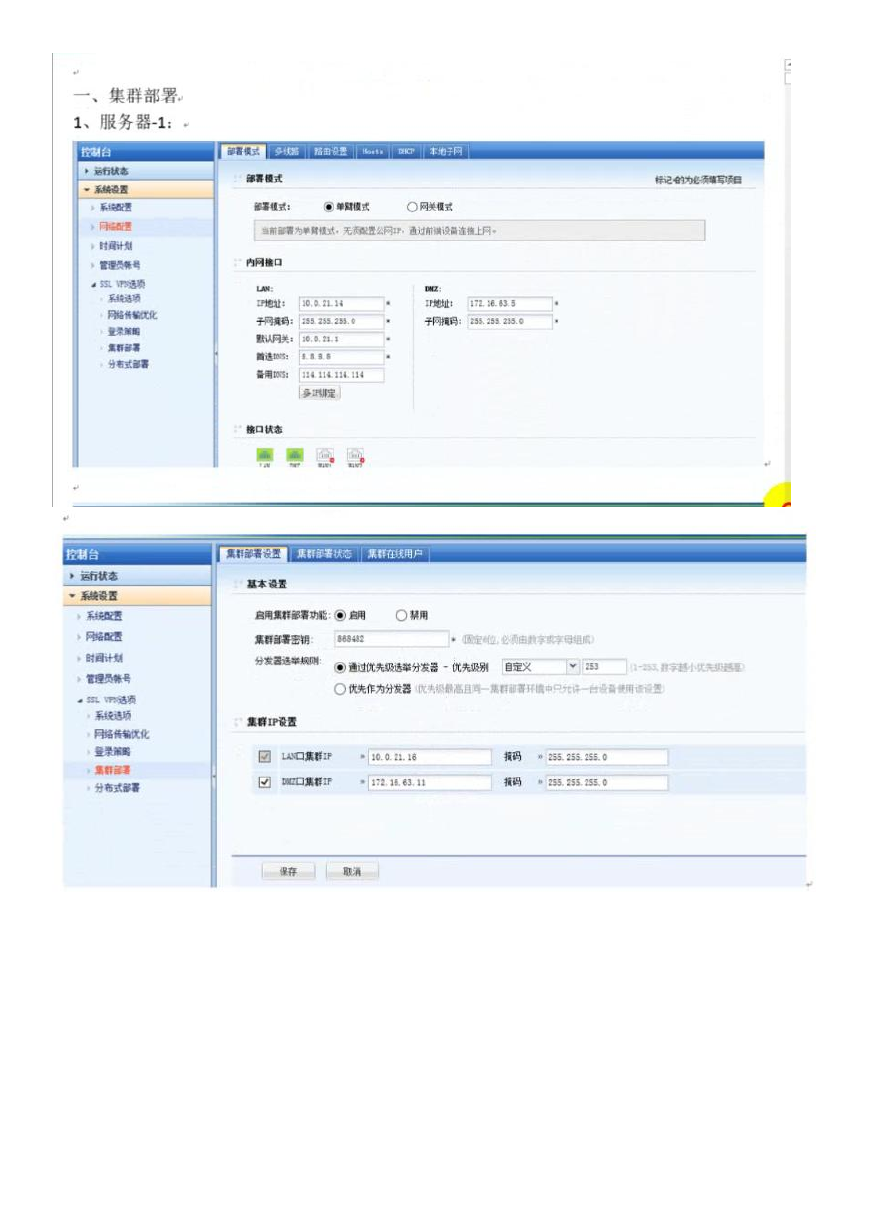This screenshot has height=1228, width=869.
Task: Click the 保存 button
Action: (x=288, y=872)
